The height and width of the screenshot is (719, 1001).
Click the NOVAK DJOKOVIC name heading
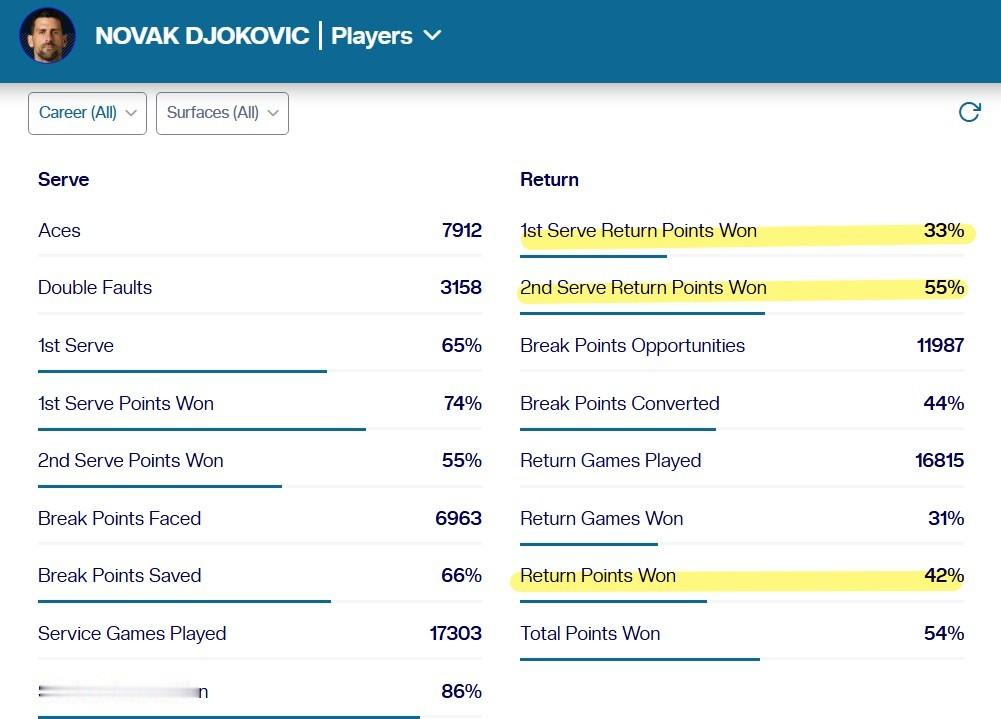click(x=202, y=35)
